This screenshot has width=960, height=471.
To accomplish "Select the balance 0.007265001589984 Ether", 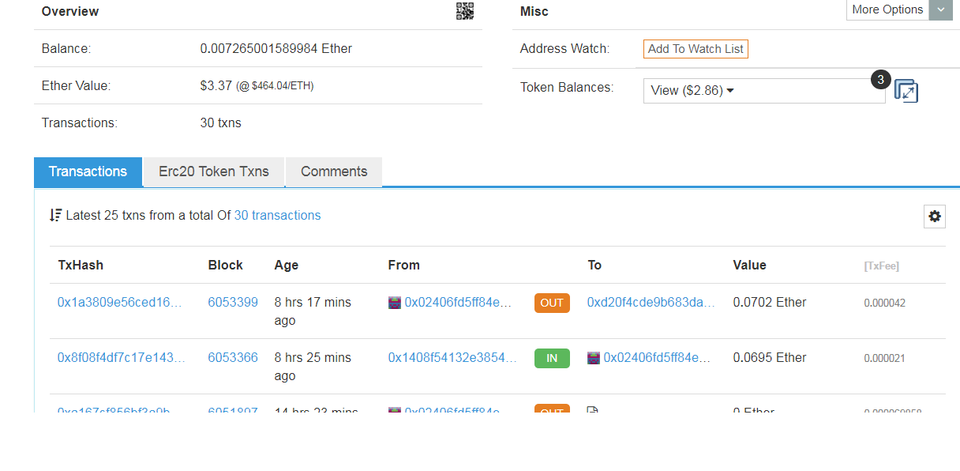I will point(276,48).
